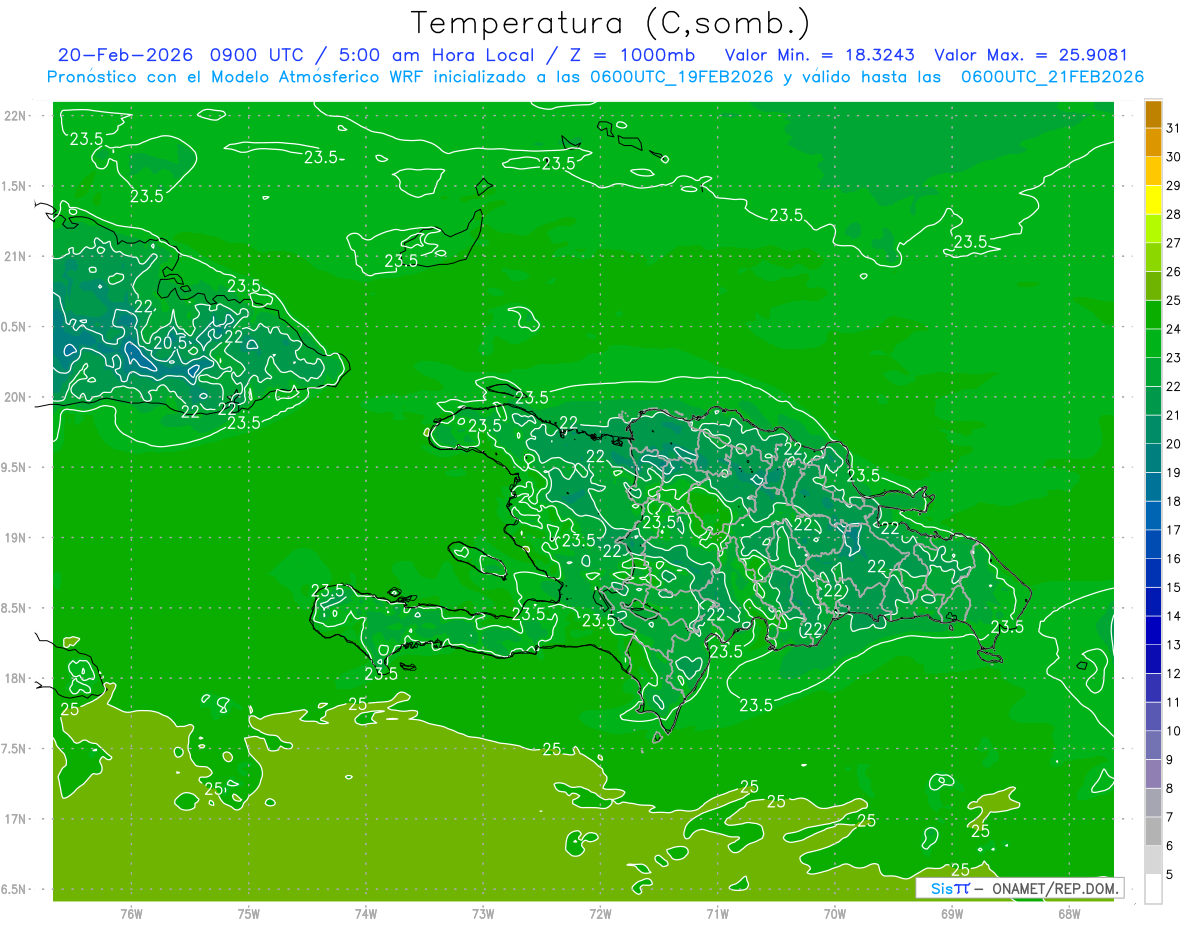Image resolution: width=1200 pixels, height=927 pixels.
Task: Click the colorbar tick label "11"
Action: [1174, 703]
